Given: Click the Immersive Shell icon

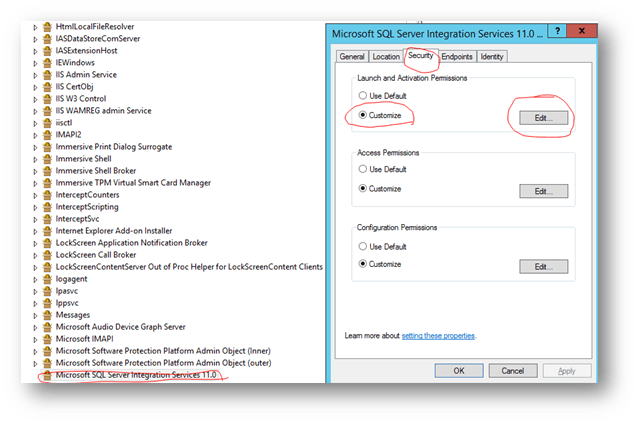Looking at the screenshot, I should tap(47, 158).
